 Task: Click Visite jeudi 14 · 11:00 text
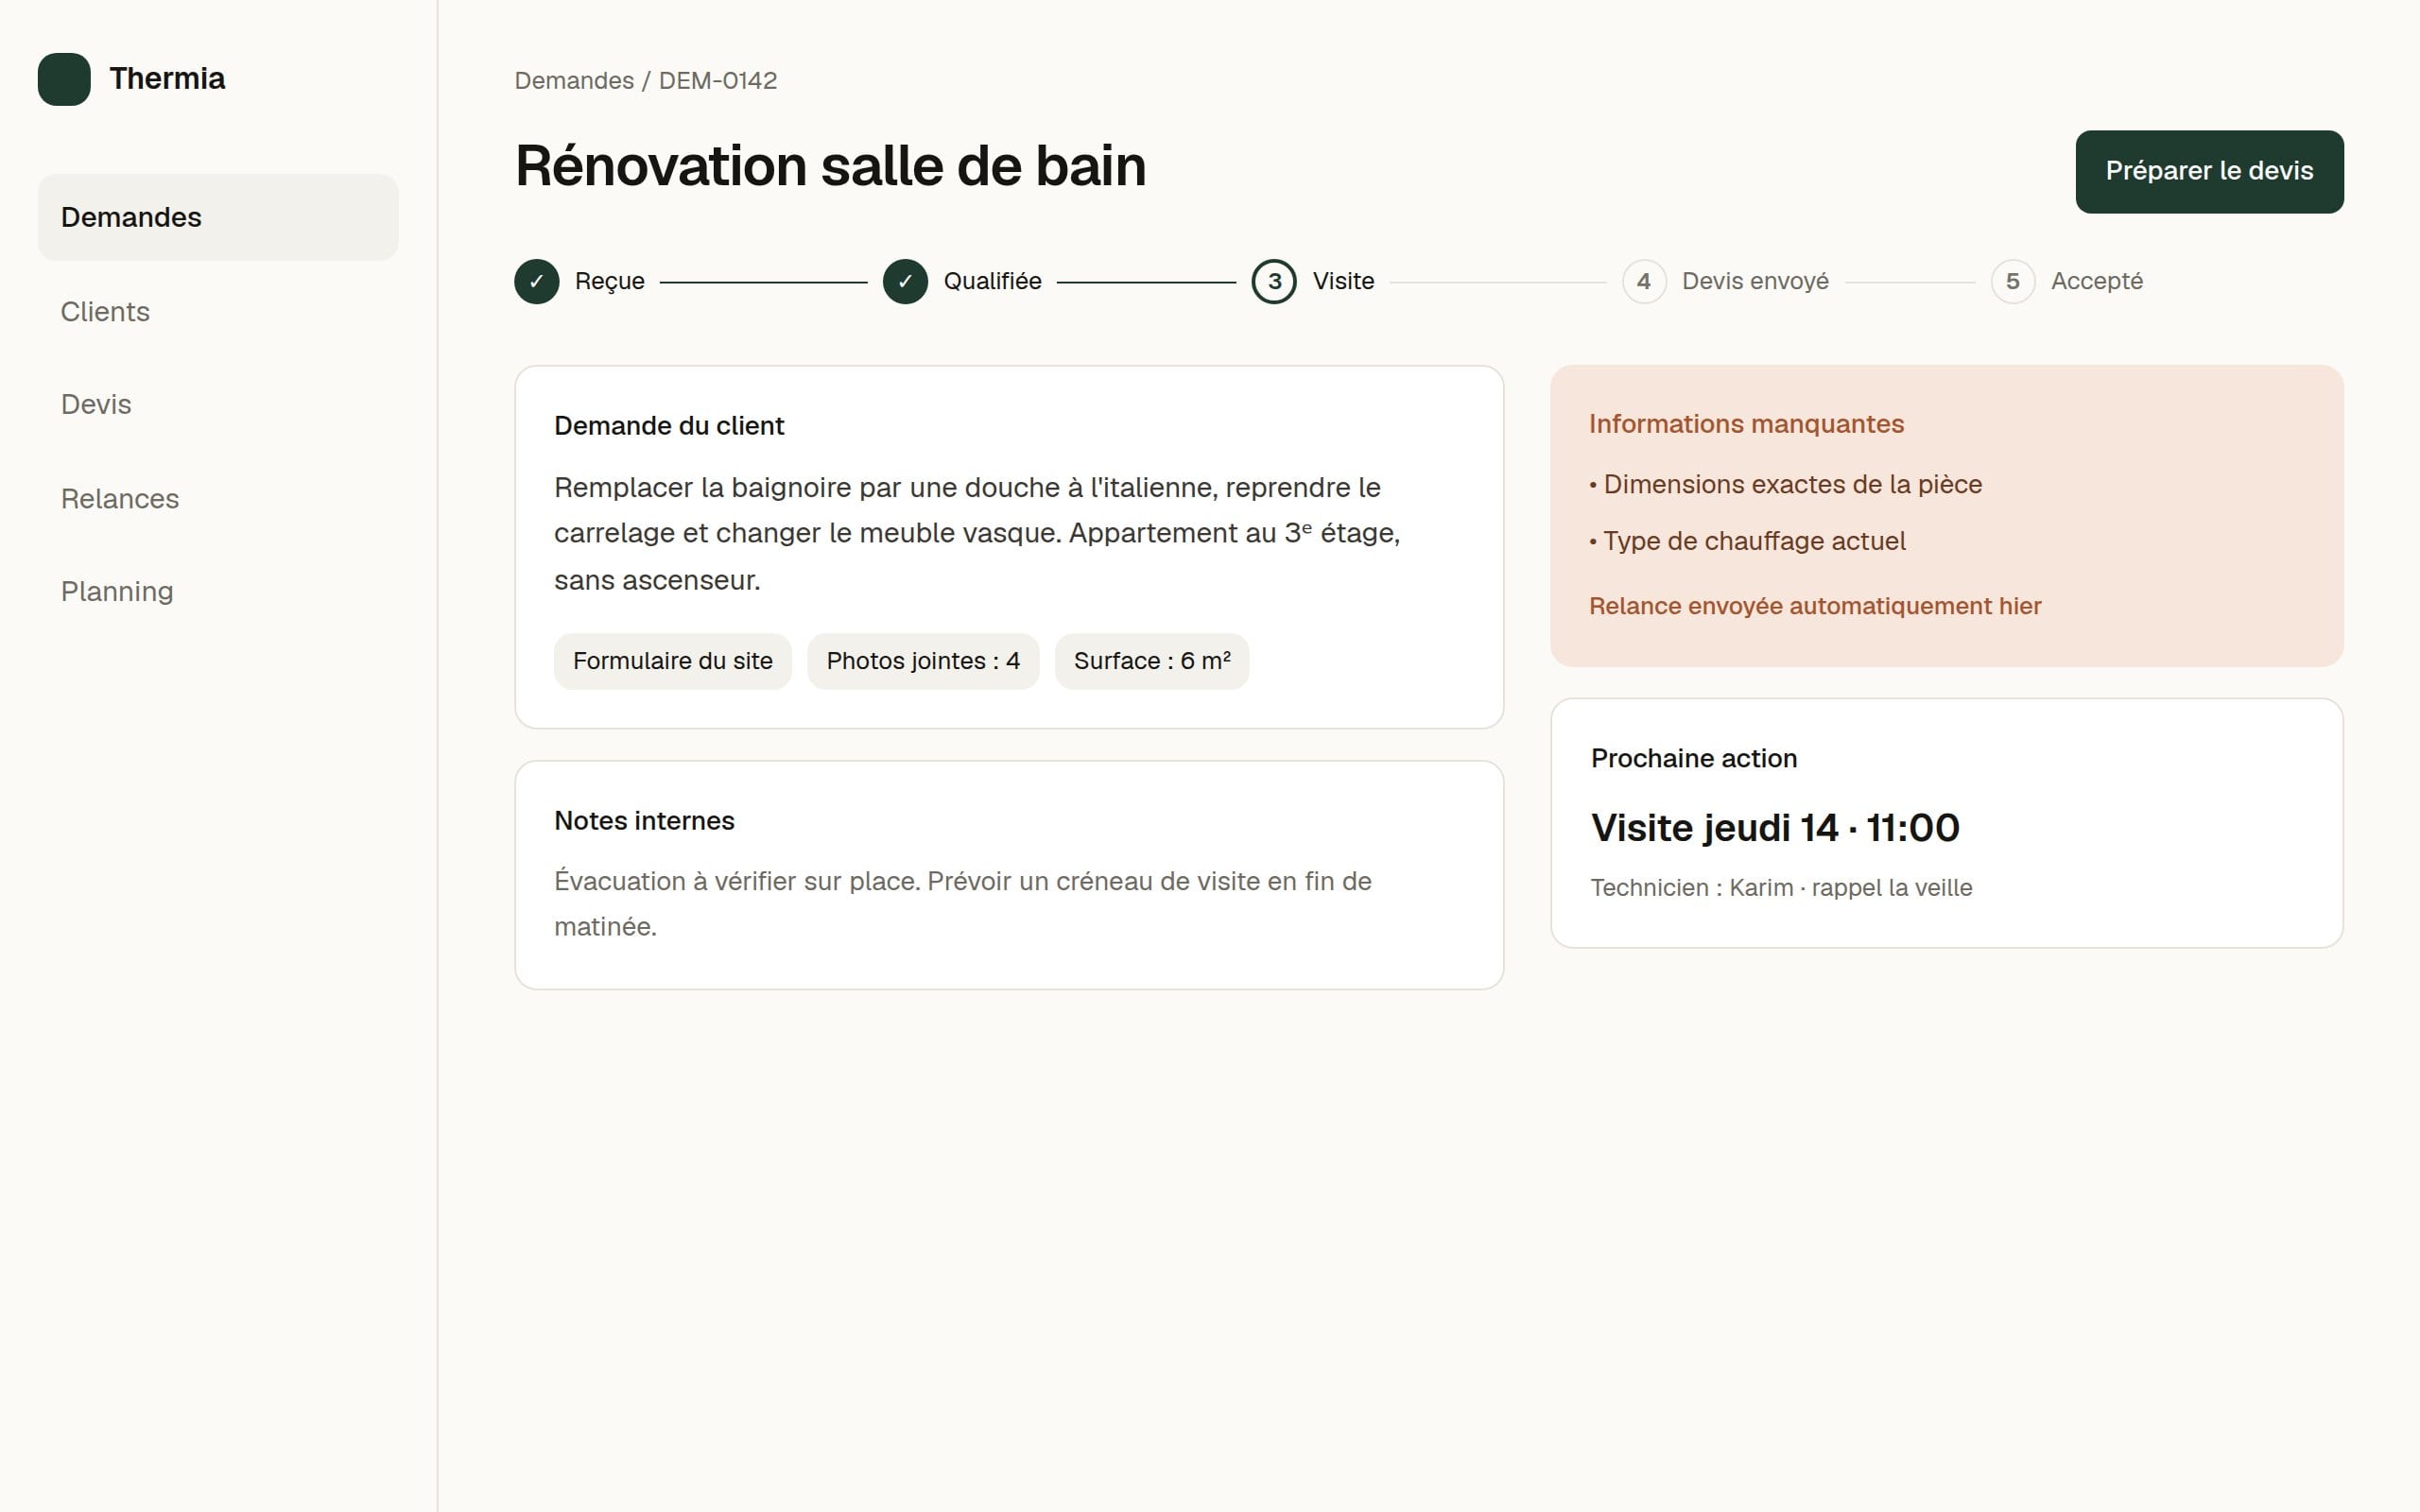1775,828
